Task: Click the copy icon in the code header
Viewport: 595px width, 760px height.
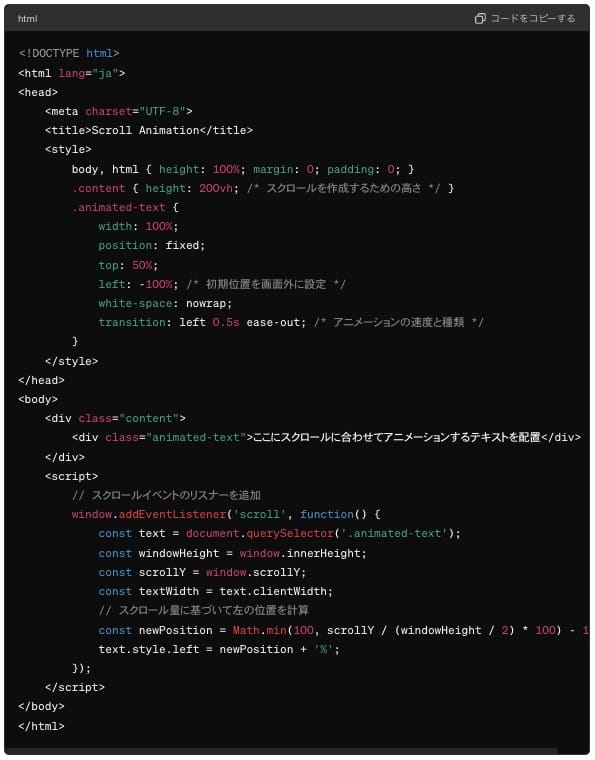Action: click(x=480, y=18)
